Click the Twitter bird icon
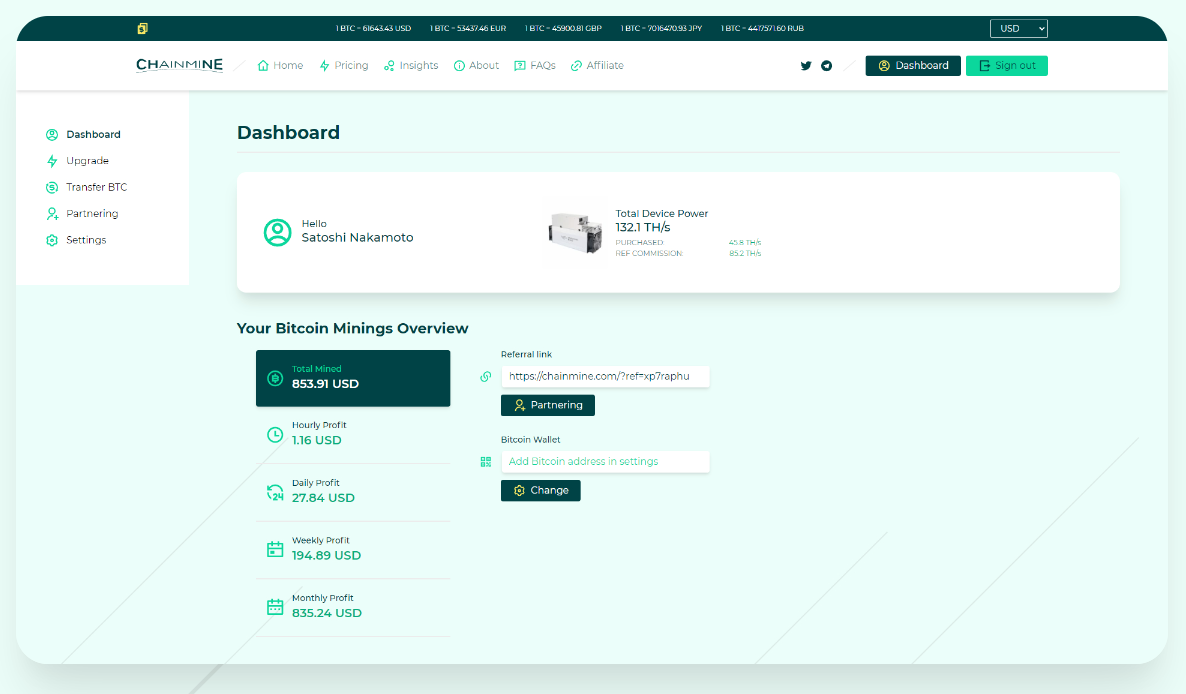 click(x=806, y=66)
